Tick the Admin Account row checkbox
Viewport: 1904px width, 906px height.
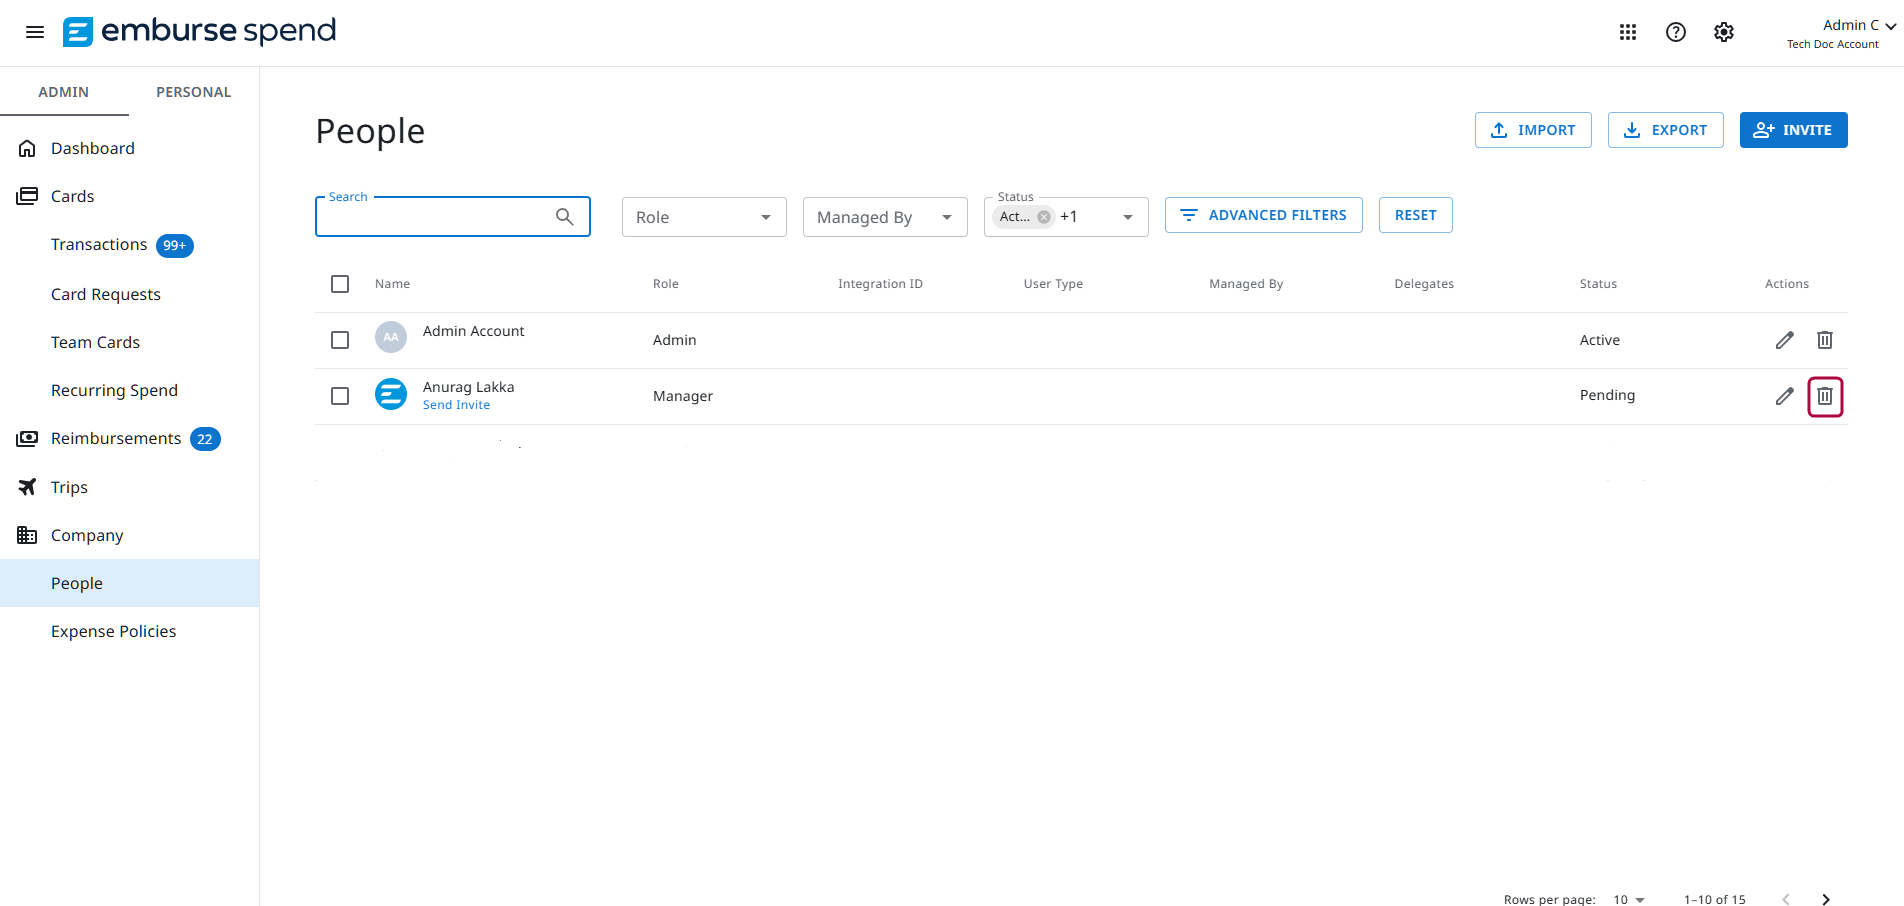[x=340, y=340]
